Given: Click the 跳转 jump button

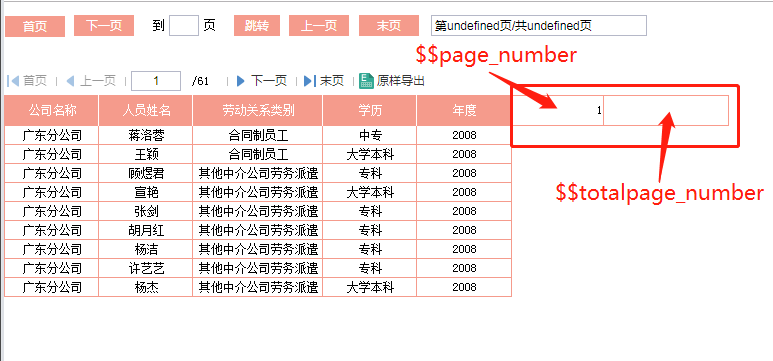Looking at the screenshot, I should [257, 26].
